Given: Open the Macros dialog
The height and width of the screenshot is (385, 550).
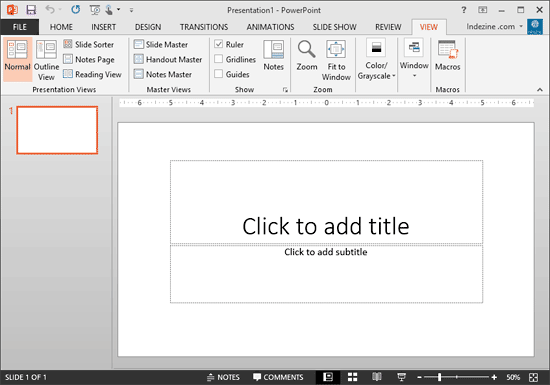Looking at the screenshot, I should [448, 55].
